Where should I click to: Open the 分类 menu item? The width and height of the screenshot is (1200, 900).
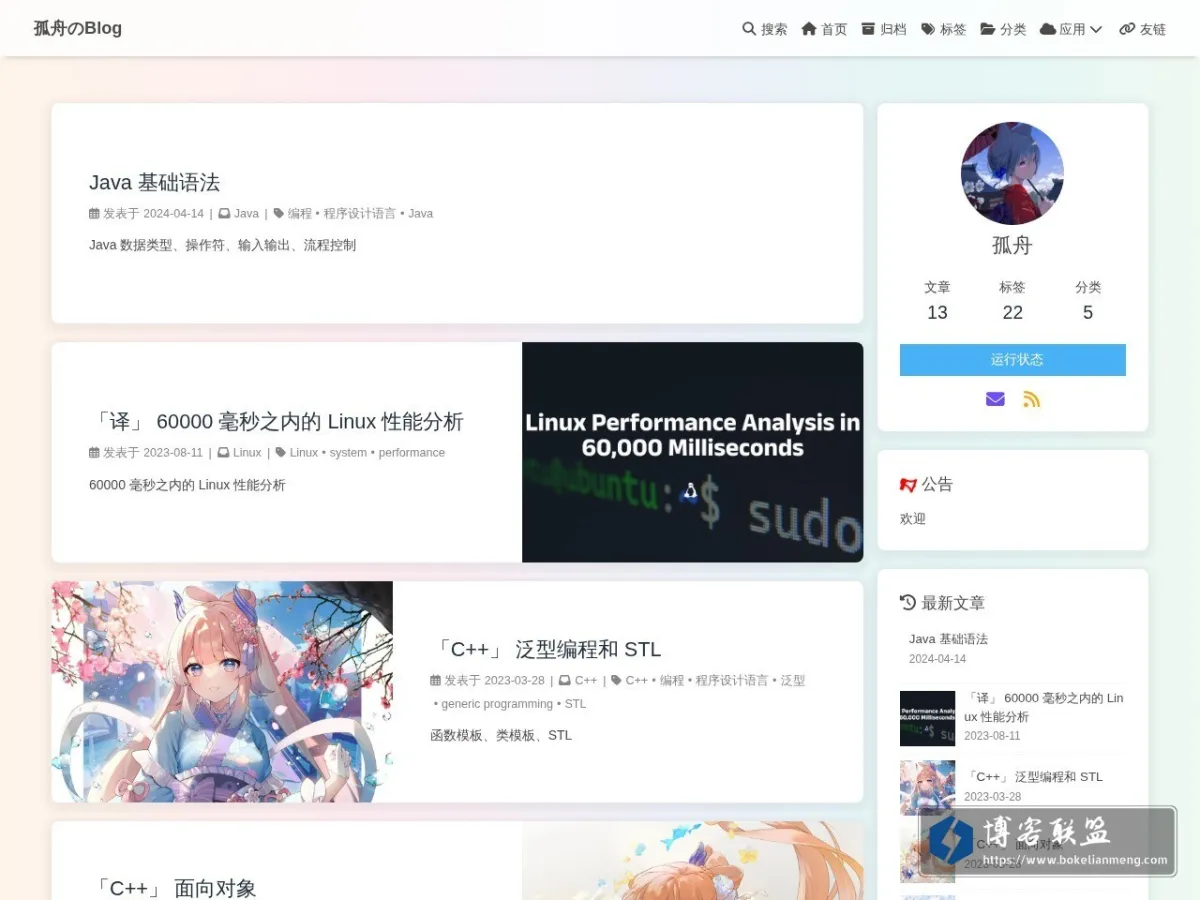(1003, 29)
